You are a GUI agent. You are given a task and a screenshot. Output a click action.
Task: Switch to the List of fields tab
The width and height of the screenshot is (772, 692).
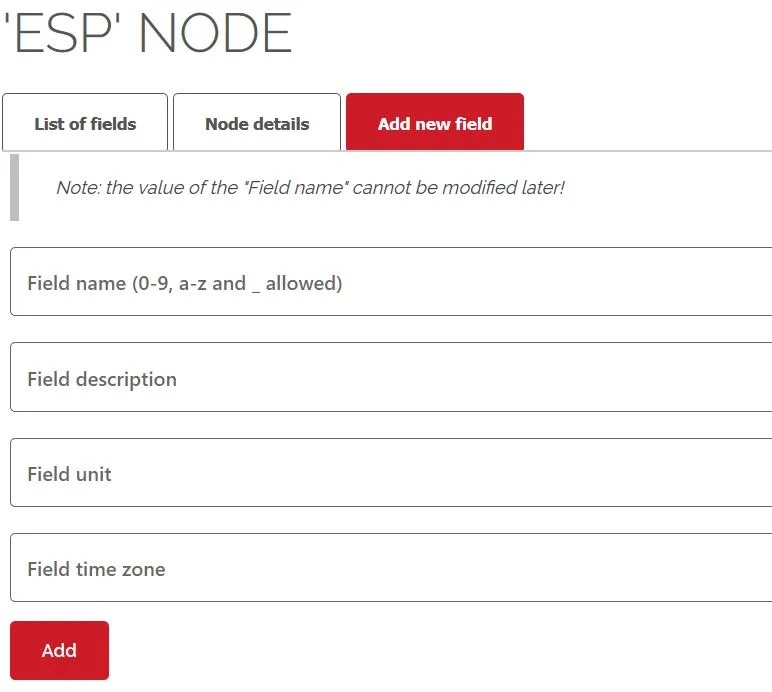tap(85, 122)
